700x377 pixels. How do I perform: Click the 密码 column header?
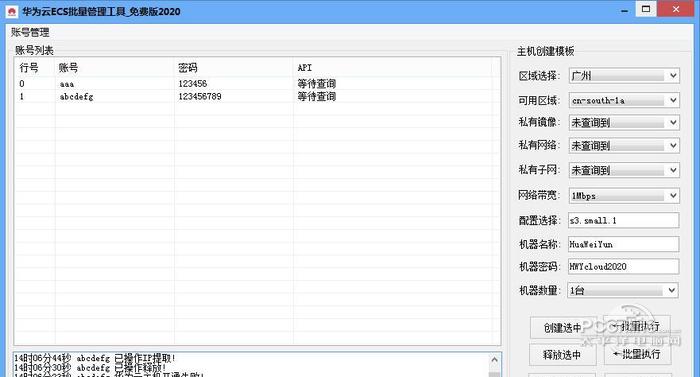(x=233, y=68)
